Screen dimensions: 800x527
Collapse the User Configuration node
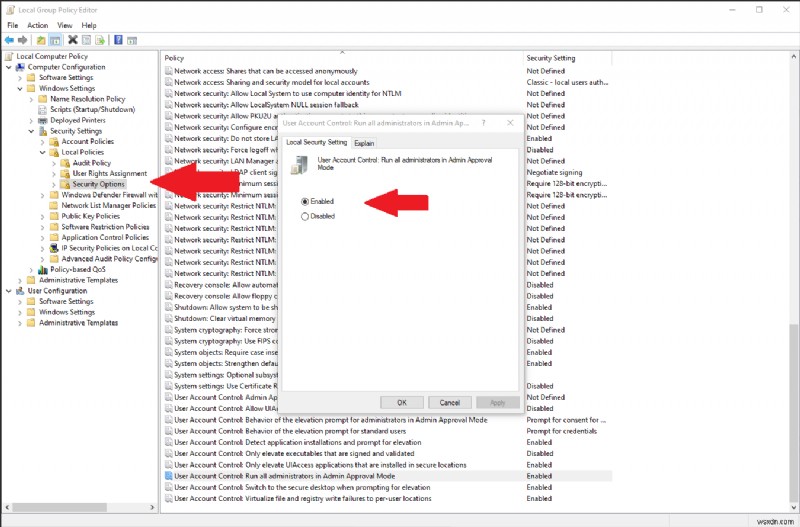9,291
